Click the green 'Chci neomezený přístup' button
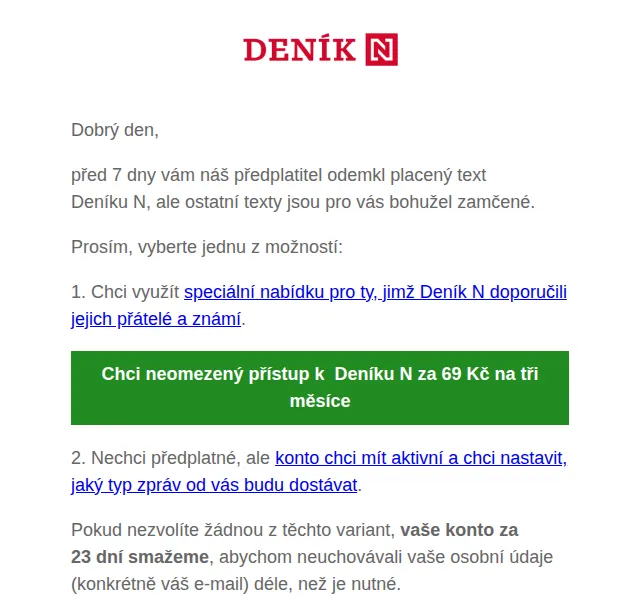This screenshot has width=640, height=600. click(x=320, y=388)
